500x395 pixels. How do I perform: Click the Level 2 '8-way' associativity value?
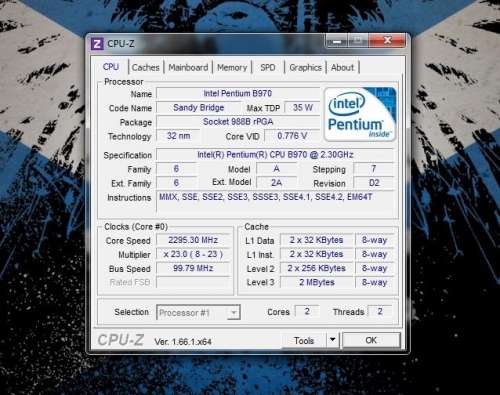pyautogui.click(x=374, y=268)
